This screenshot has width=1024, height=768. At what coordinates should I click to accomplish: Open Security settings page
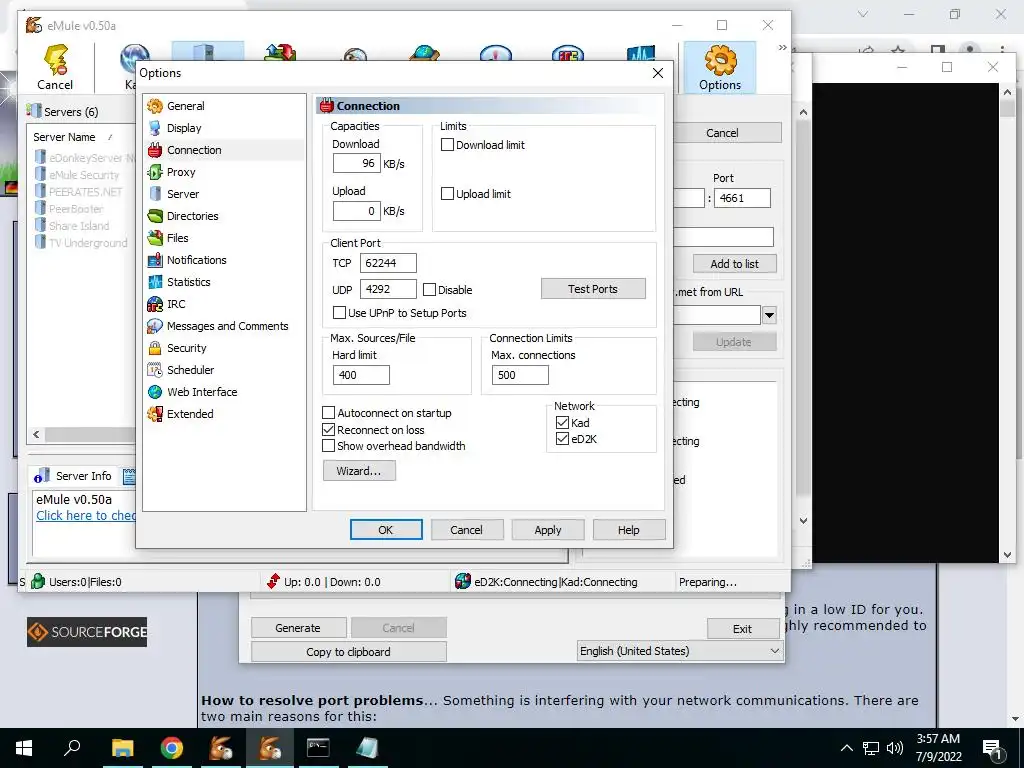click(x=186, y=348)
